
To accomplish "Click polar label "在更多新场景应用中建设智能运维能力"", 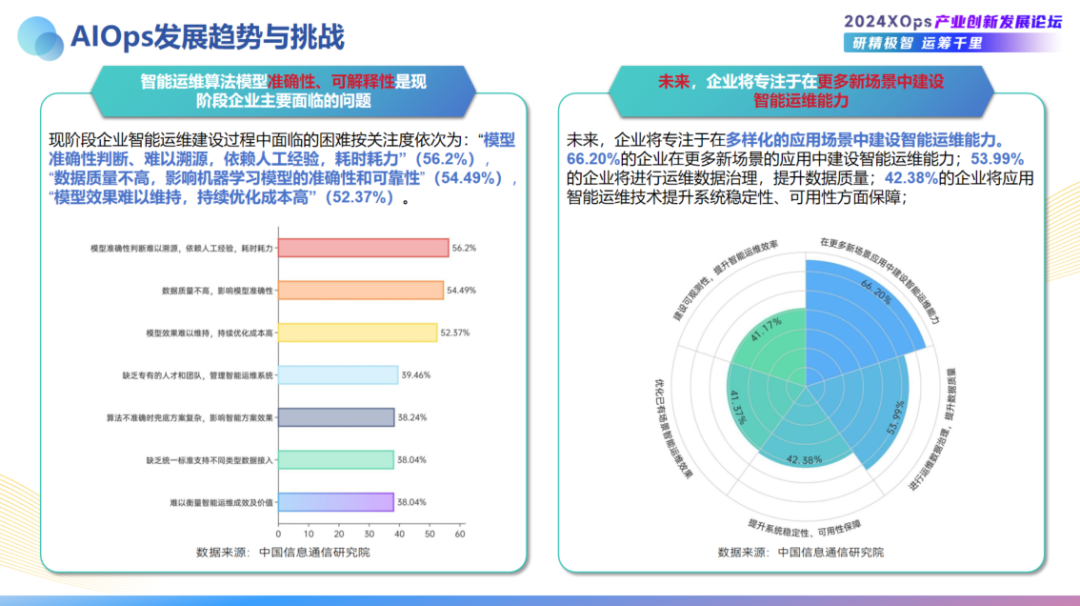I will coord(880,280).
